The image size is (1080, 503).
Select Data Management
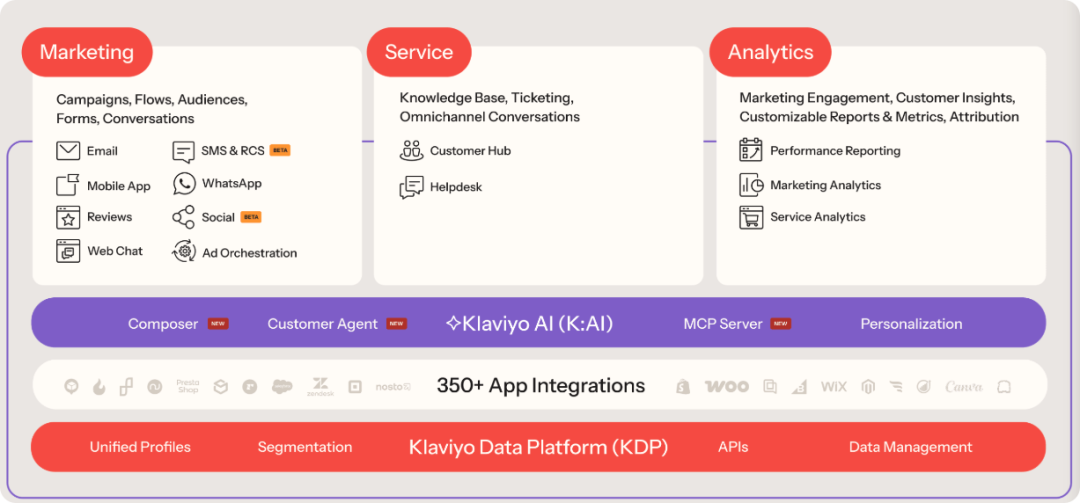(x=911, y=447)
